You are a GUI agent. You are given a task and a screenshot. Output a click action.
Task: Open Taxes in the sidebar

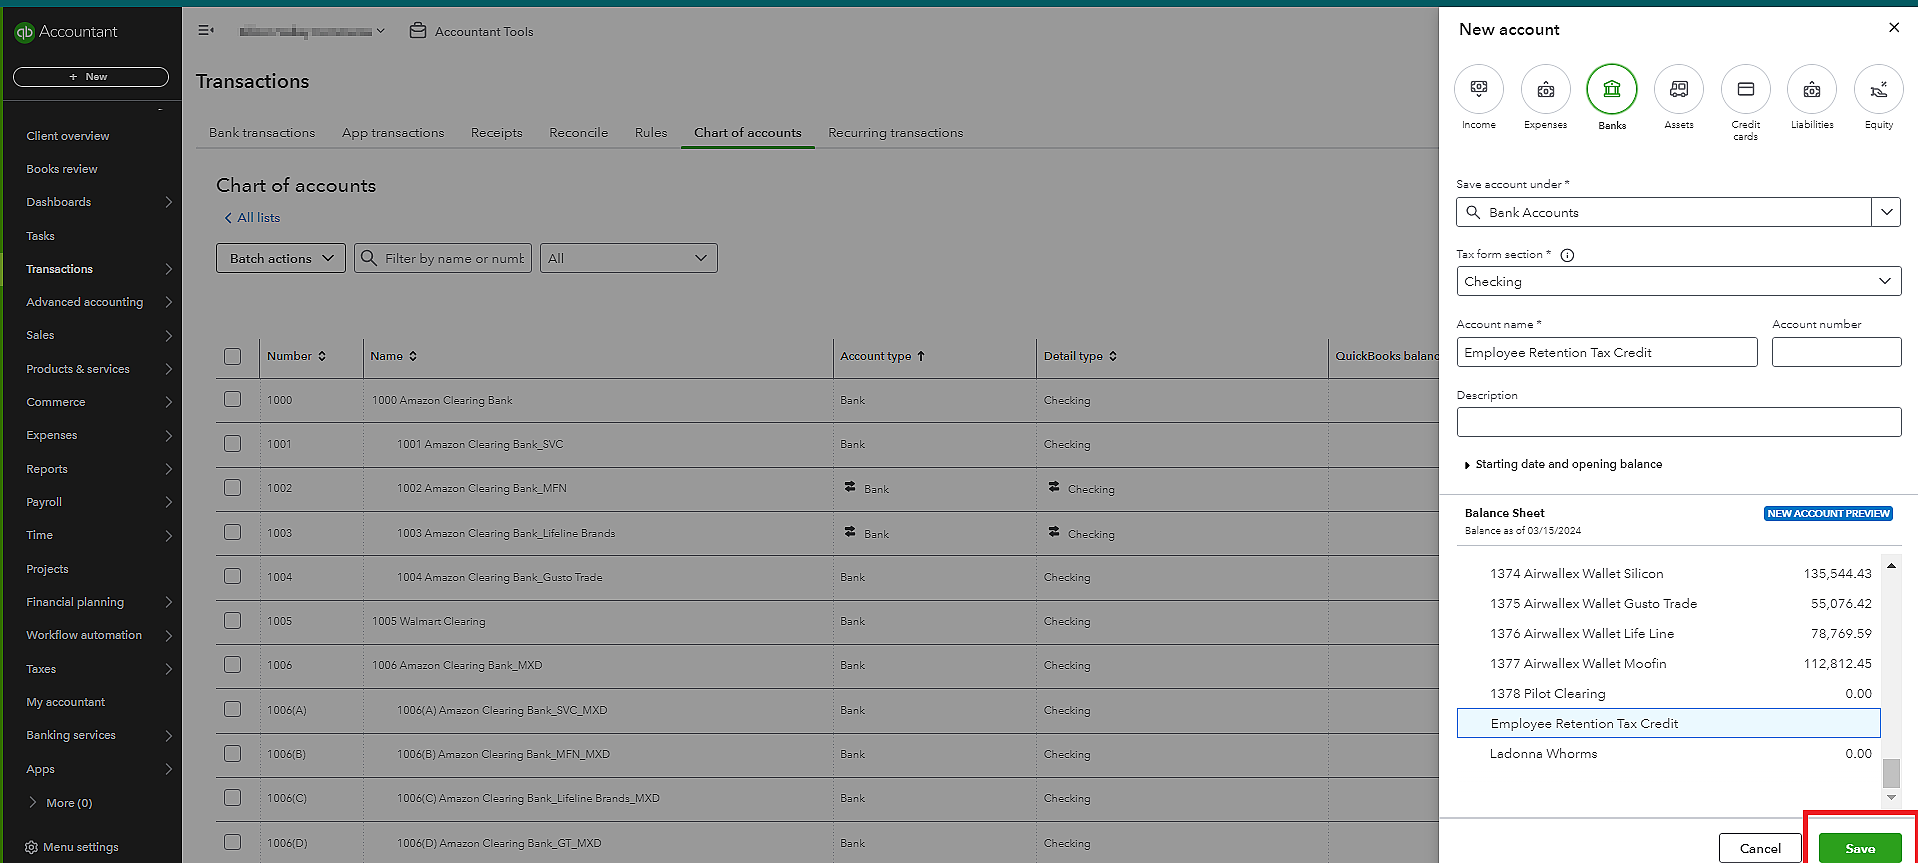point(41,669)
